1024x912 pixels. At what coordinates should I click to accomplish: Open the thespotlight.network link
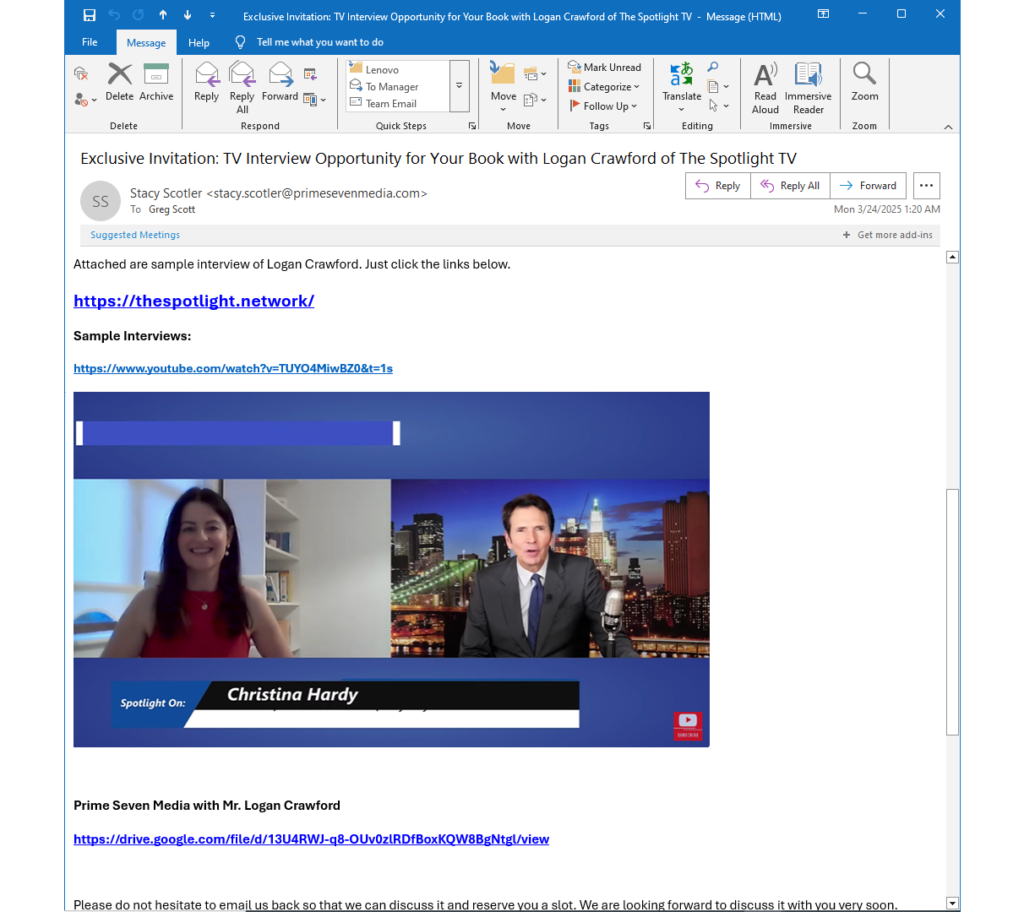click(194, 301)
